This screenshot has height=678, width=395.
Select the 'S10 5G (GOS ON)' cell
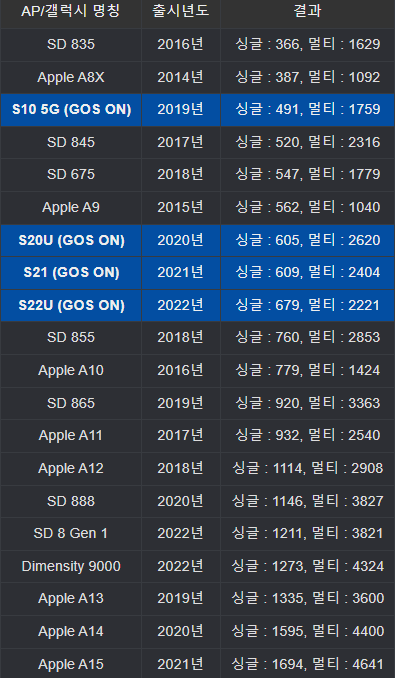(x=71, y=110)
